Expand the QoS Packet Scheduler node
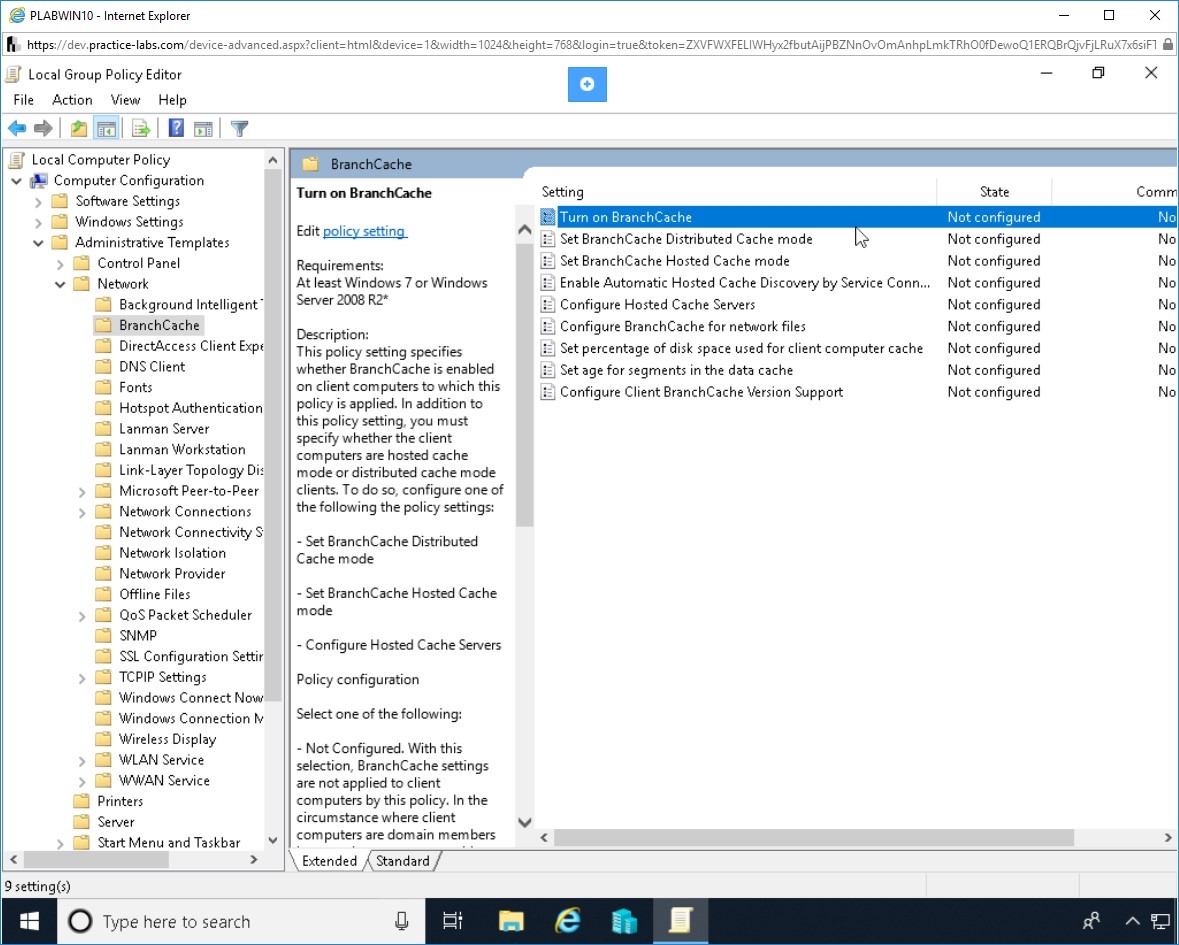The height and width of the screenshot is (945, 1179). point(82,616)
